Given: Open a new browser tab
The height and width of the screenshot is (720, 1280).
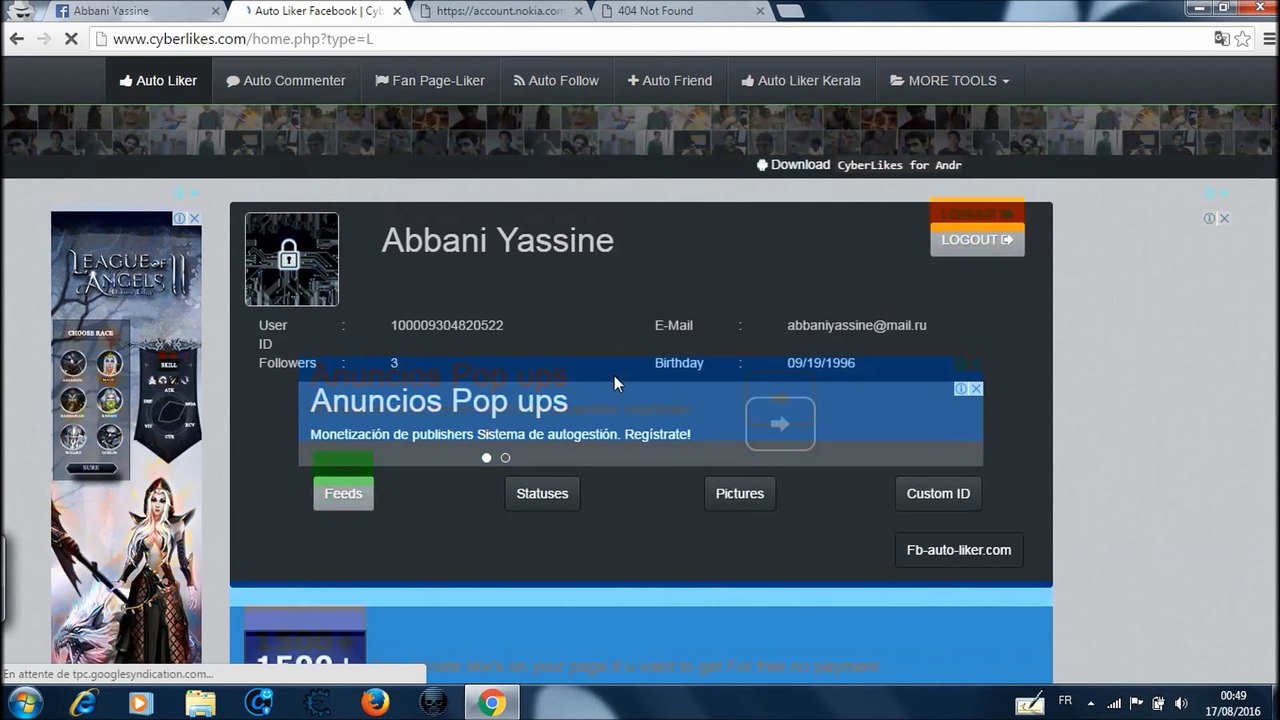Looking at the screenshot, I should click(789, 11).
